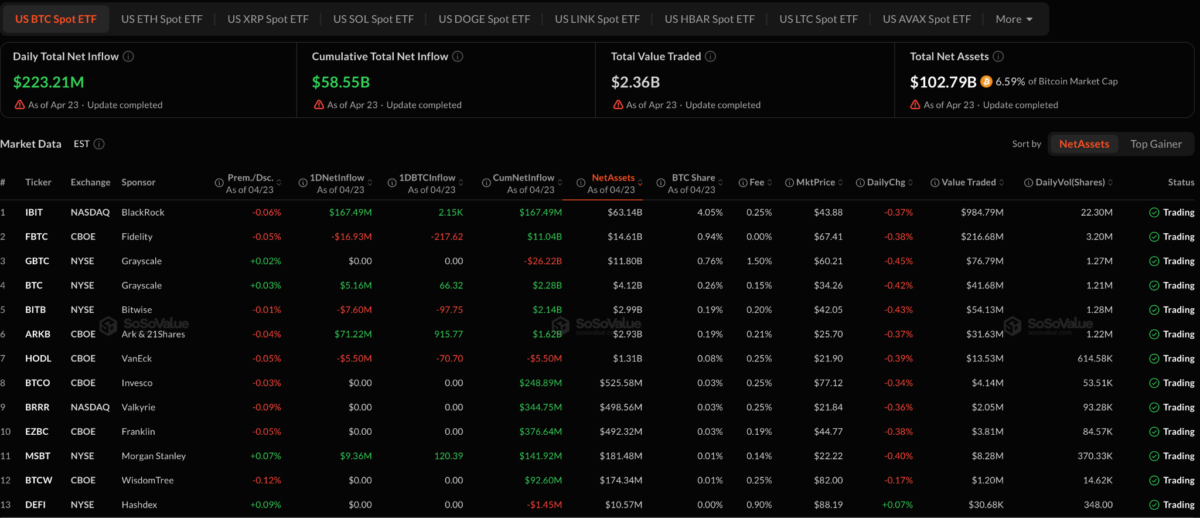Click the info icon beside EST

pos(99,144)
